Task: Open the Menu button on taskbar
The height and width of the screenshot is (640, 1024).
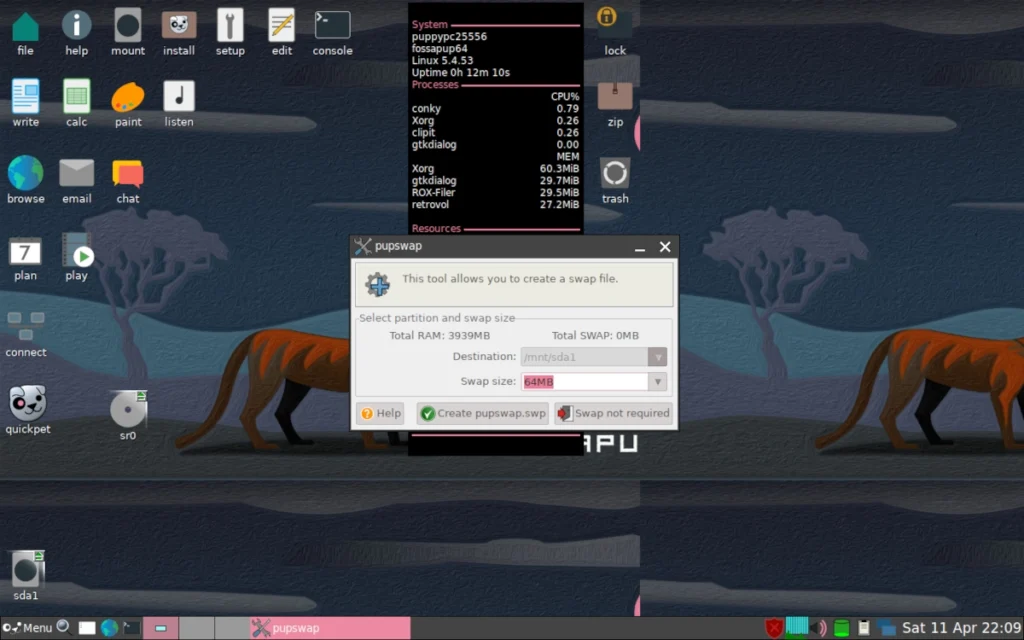Action: pos(27,628)
